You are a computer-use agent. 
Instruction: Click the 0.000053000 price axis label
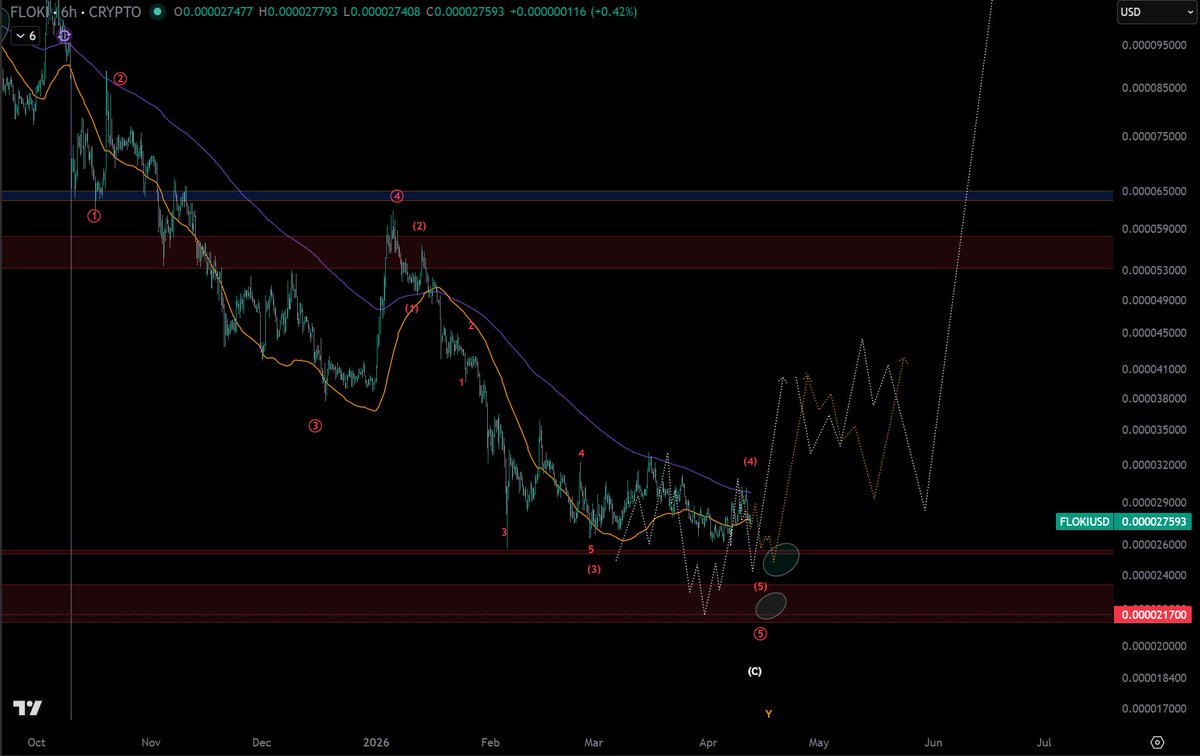click(1154, 270)
